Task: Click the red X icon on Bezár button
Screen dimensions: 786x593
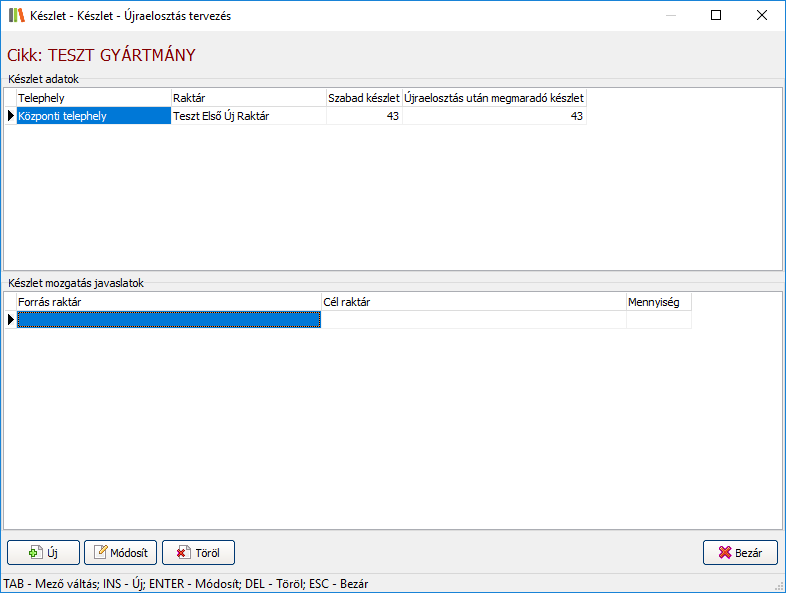Action: (x=724, y=553)
